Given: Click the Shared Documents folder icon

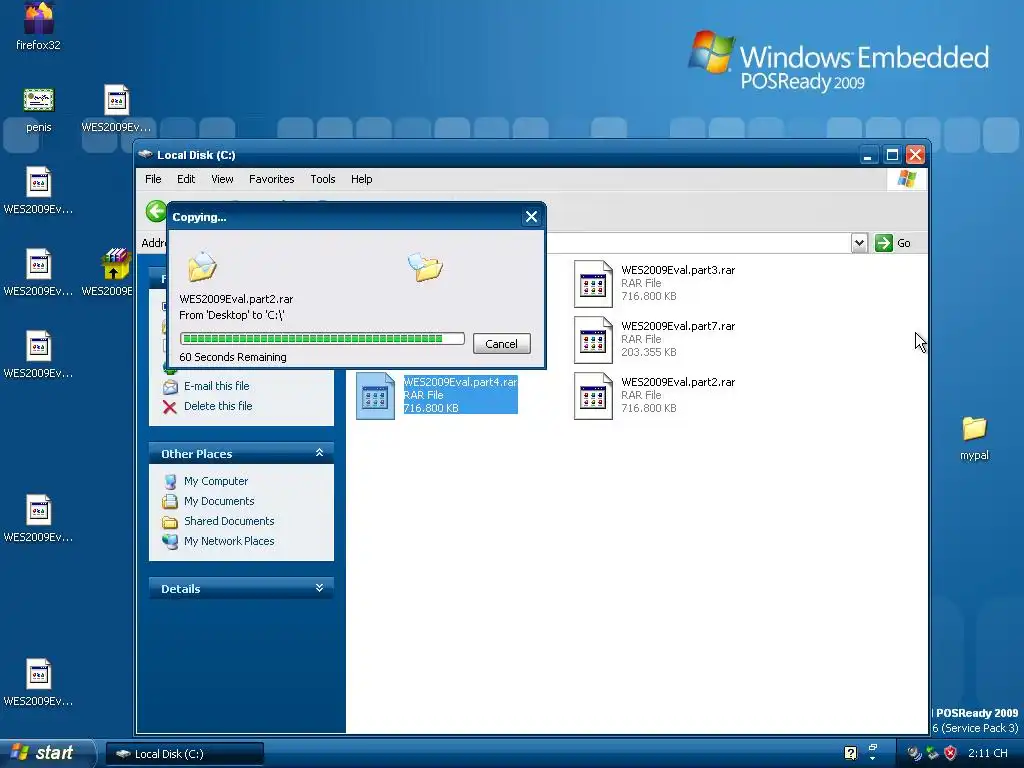Looking at the screenshot, I should pyautogui.click(x=170, y=522).
